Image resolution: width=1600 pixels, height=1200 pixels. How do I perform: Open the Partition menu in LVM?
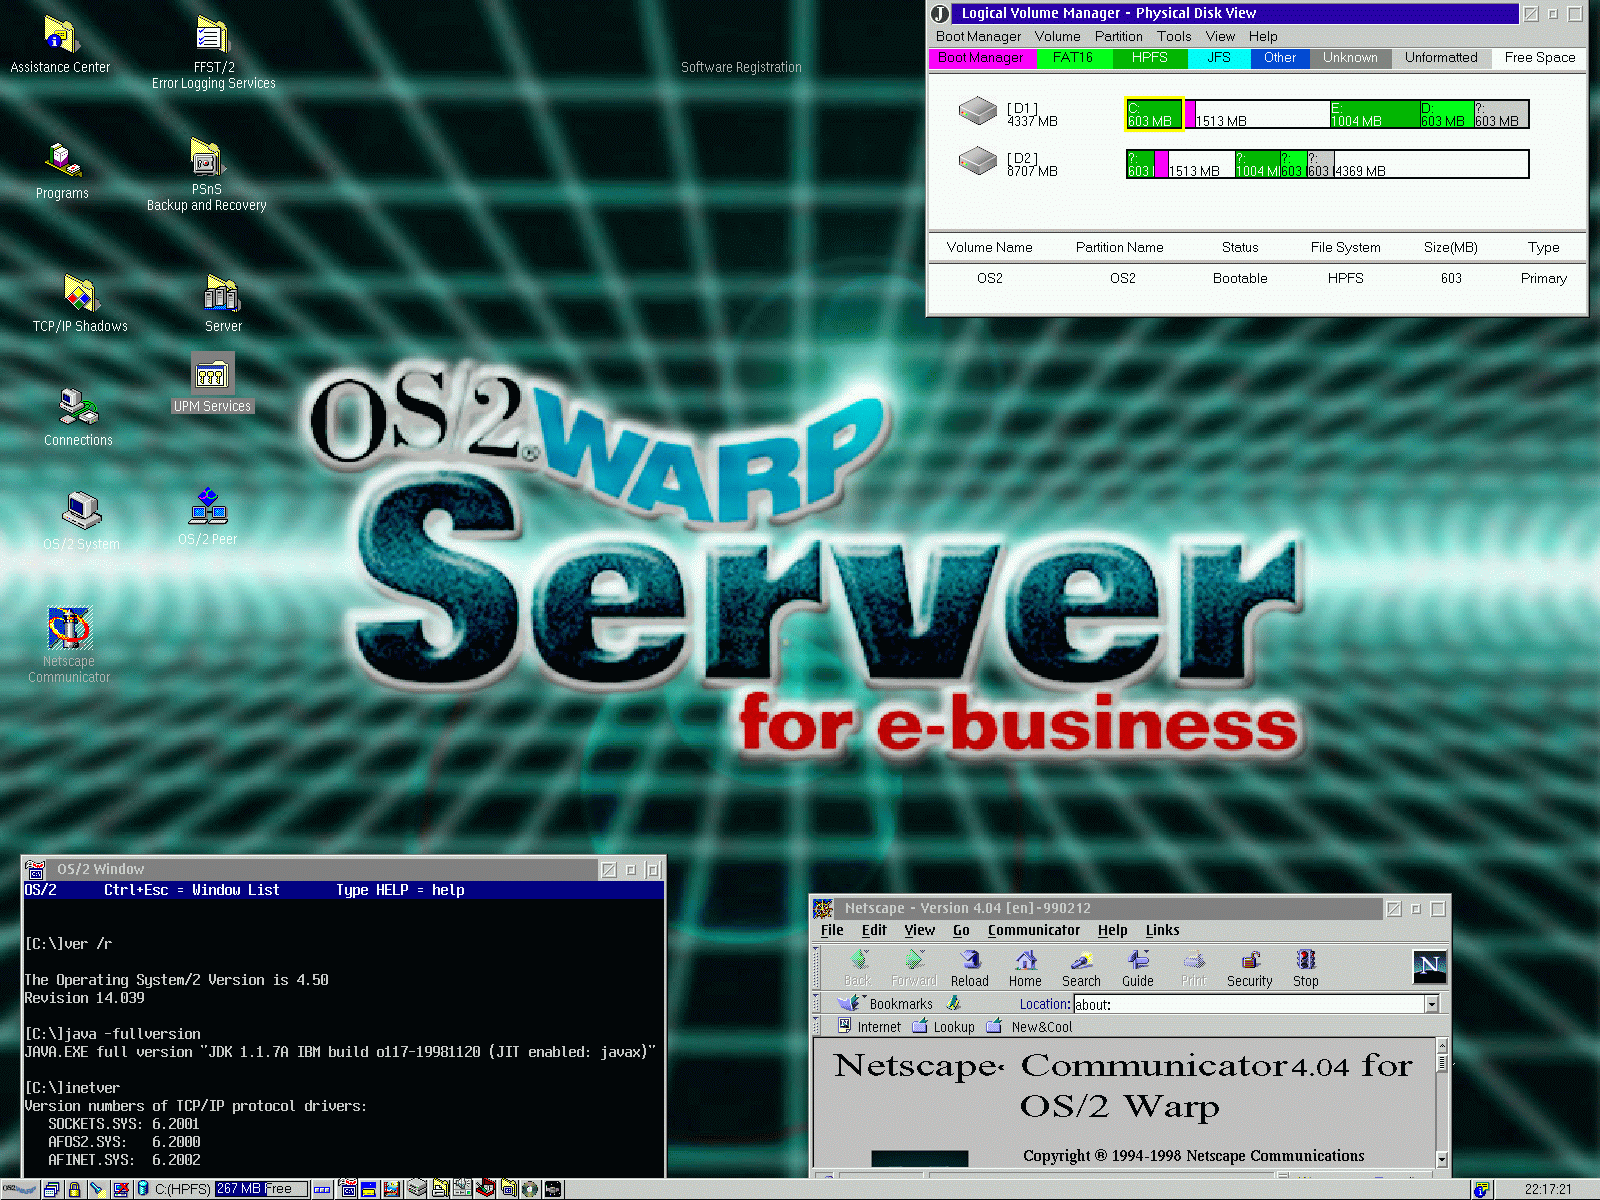[x=1118, y=36]
